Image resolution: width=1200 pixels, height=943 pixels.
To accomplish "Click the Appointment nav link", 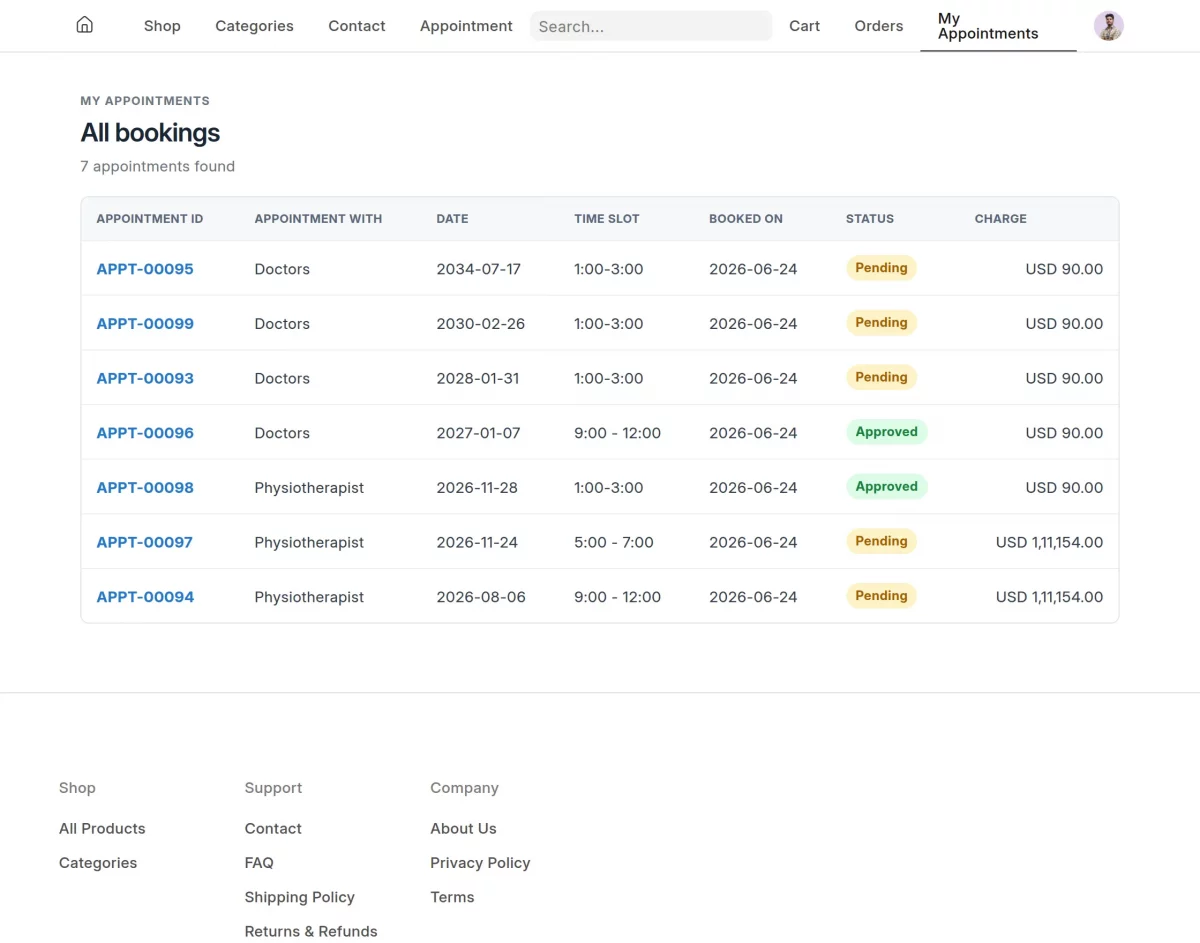I will click(466, 26).
